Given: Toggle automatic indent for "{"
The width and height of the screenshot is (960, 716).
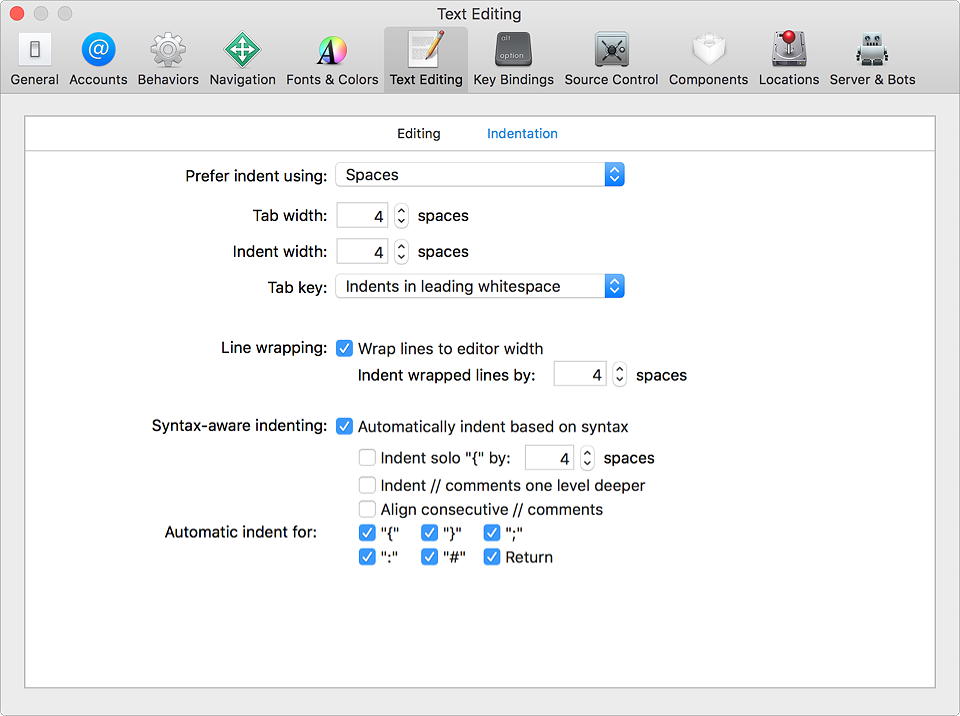Looking at the screenshot, I should [367, 533].
